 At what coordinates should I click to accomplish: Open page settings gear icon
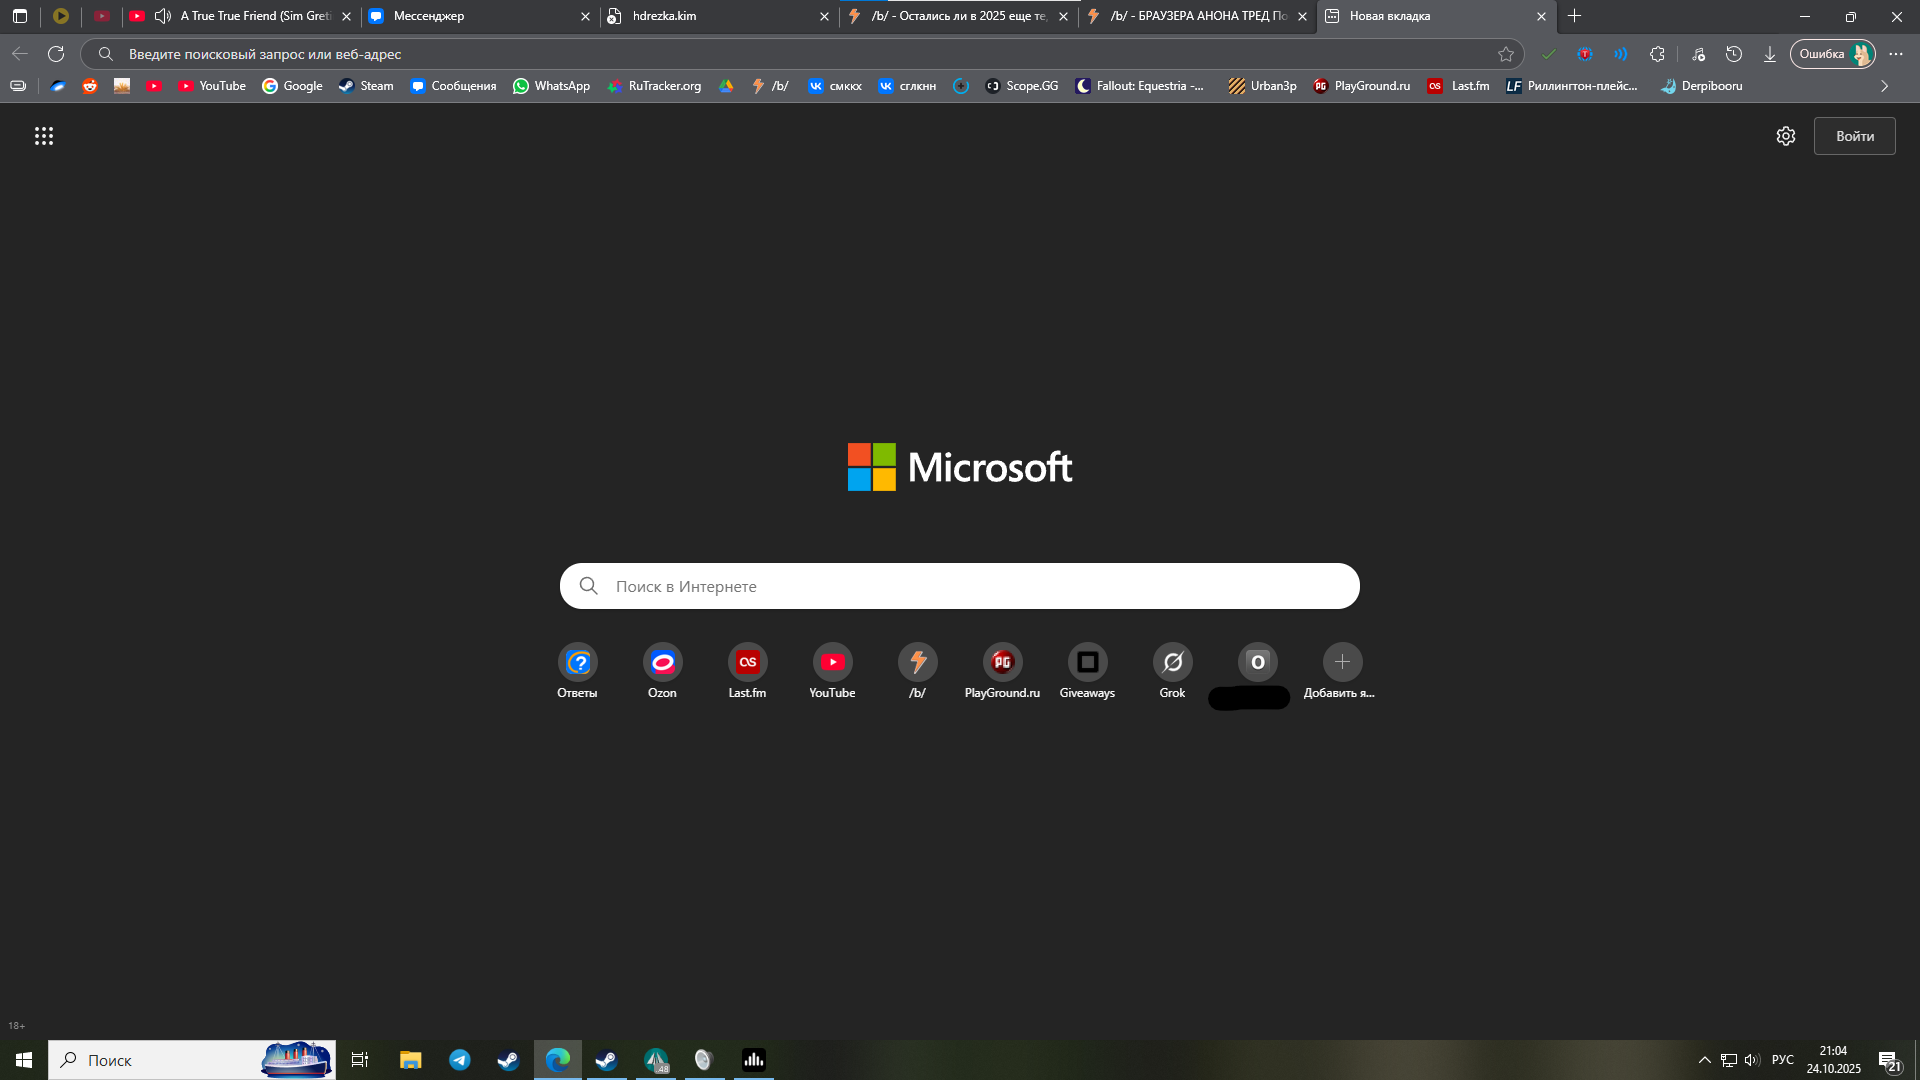pos(1785,136)
